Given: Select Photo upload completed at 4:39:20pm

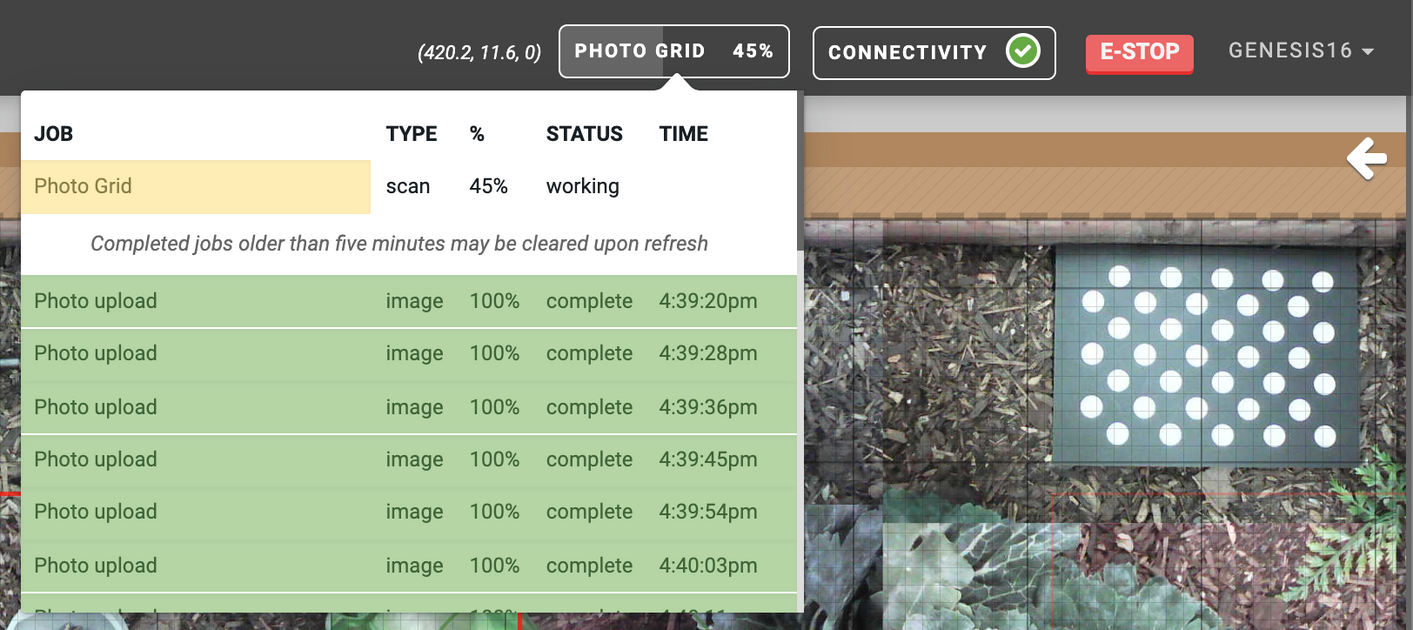Looking at the screenshot, I should (400, 300).
